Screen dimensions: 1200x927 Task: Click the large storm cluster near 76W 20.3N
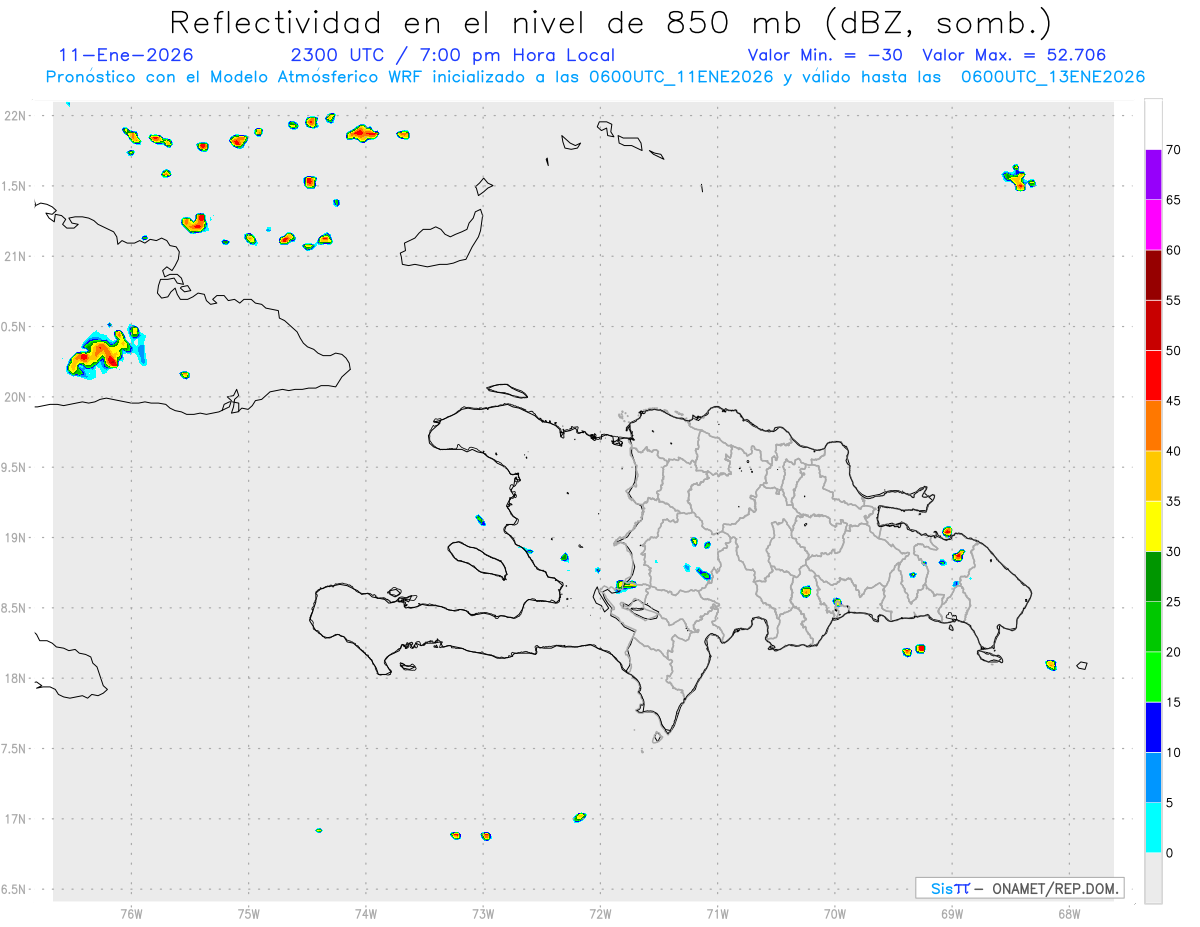(x=105, y=352)
